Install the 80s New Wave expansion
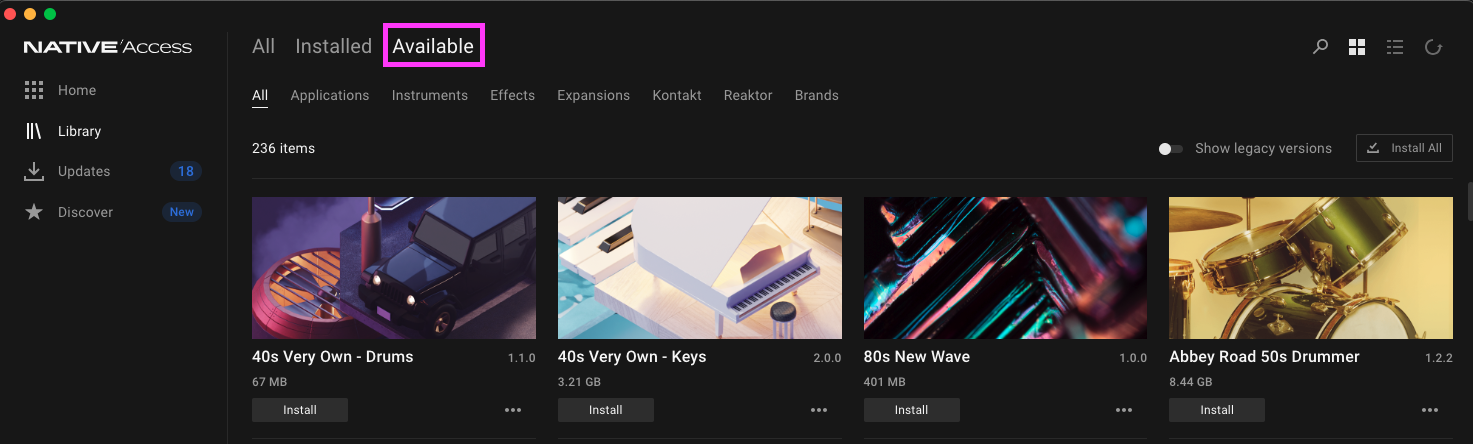Screen dimensions: 1473x444 point(911,410)
